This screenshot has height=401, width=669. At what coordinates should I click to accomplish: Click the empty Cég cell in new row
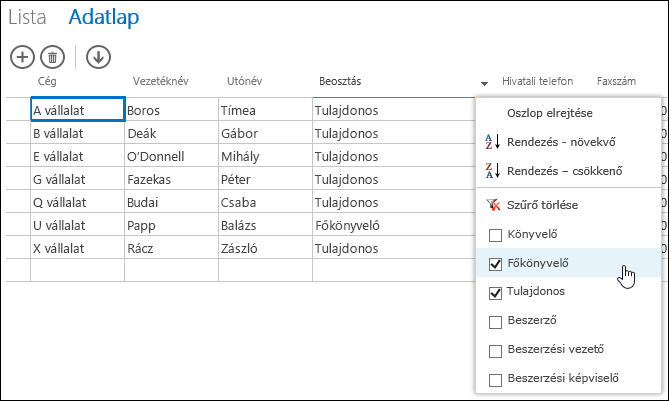[78, 270]
